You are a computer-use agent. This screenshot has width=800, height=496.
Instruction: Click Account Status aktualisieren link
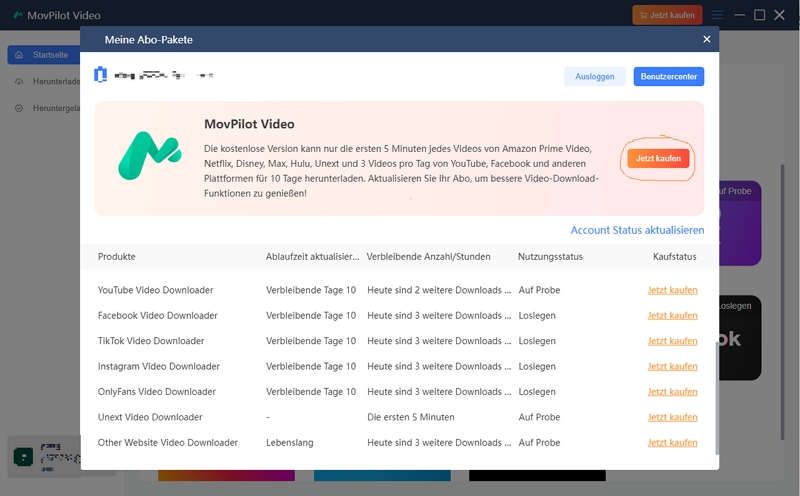pyautogui.click(x=637, y=230)
